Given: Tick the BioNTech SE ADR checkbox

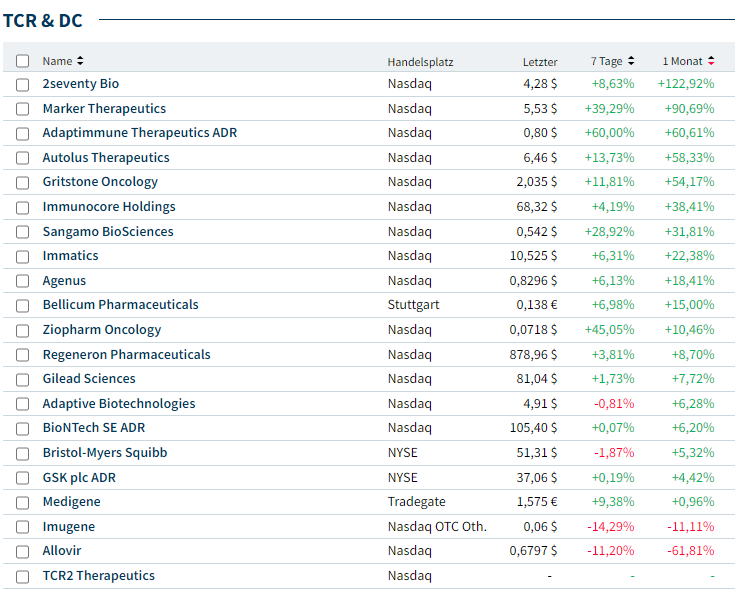Looking at the screenshot, I should click(x=23, y=428).
